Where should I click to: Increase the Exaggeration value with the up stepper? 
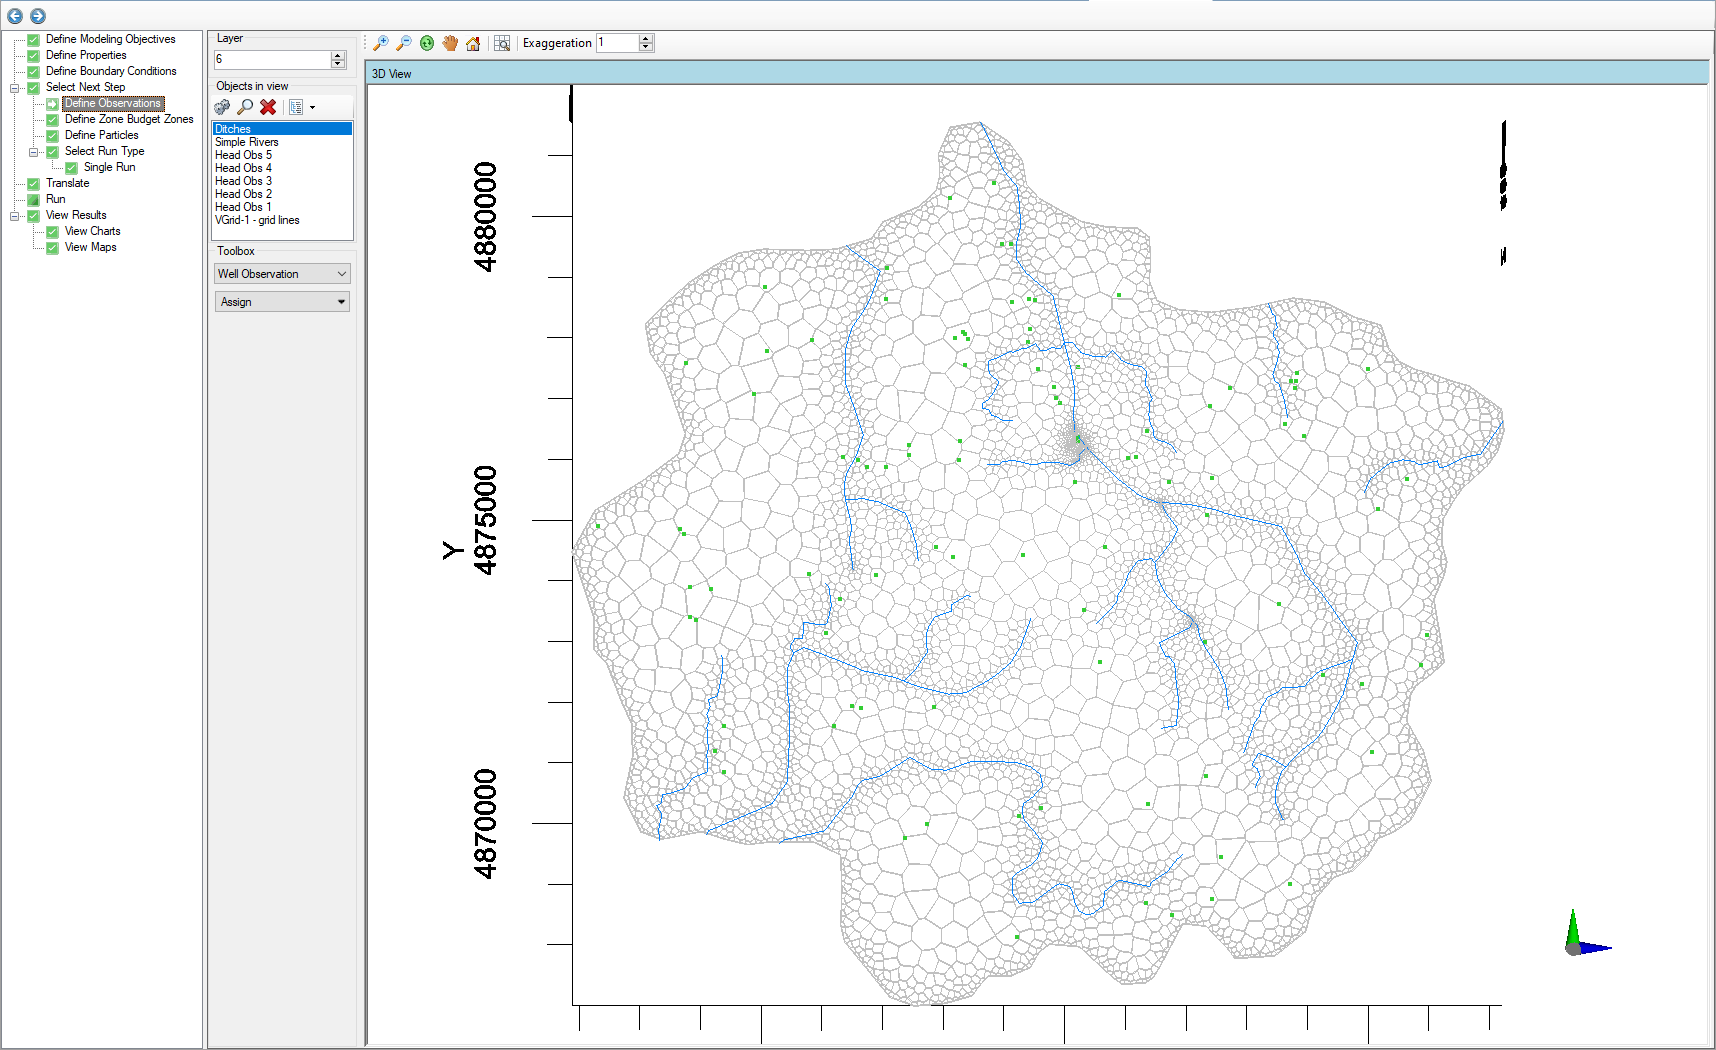(646, 38)
